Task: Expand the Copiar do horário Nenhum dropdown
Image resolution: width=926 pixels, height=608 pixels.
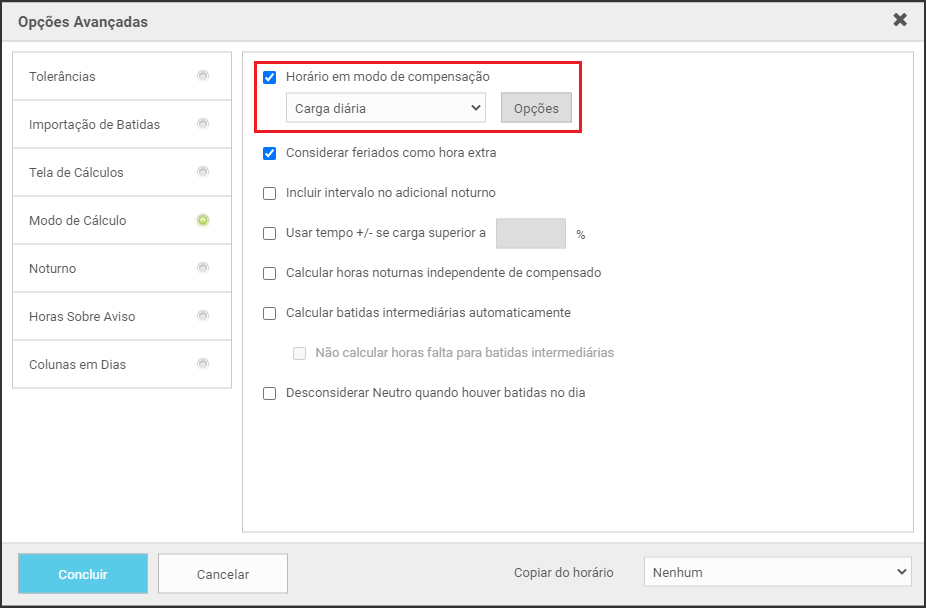Action: (777, 573)
